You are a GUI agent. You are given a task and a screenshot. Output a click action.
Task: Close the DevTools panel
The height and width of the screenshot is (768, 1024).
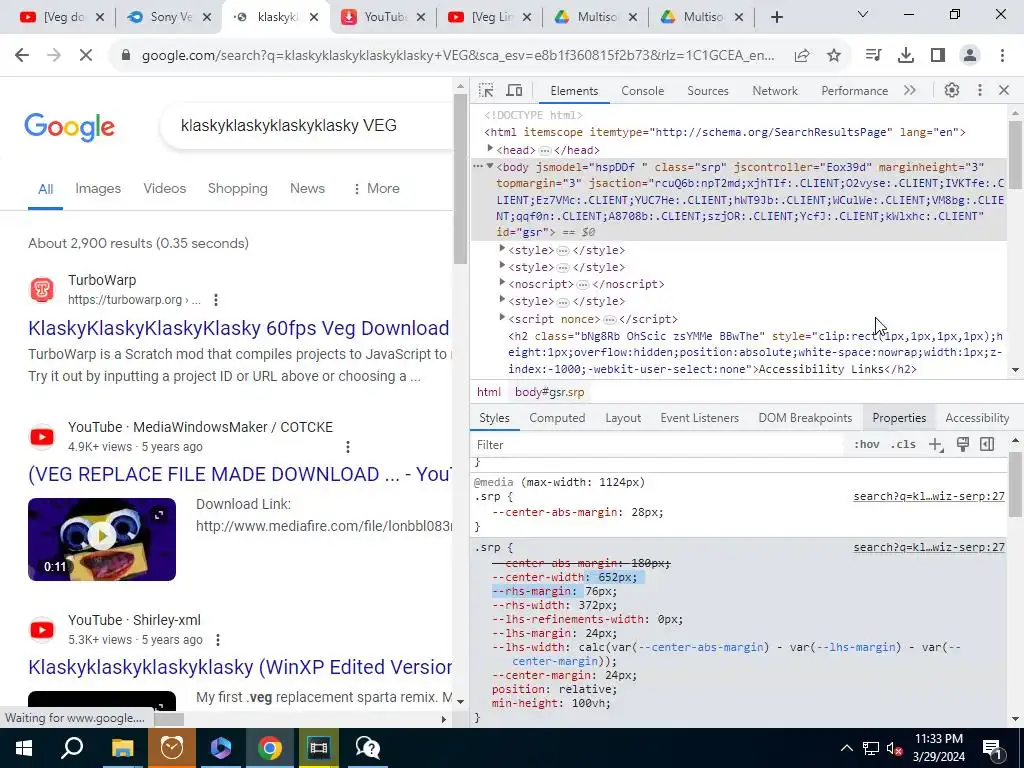[x=1004, y=91]
